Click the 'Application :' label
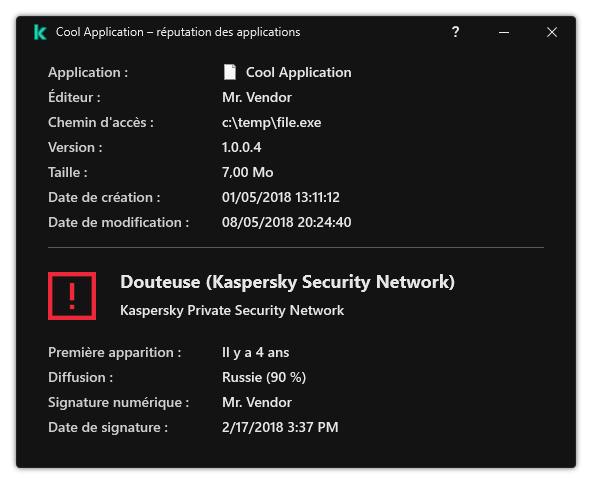 tap(88, 72)
